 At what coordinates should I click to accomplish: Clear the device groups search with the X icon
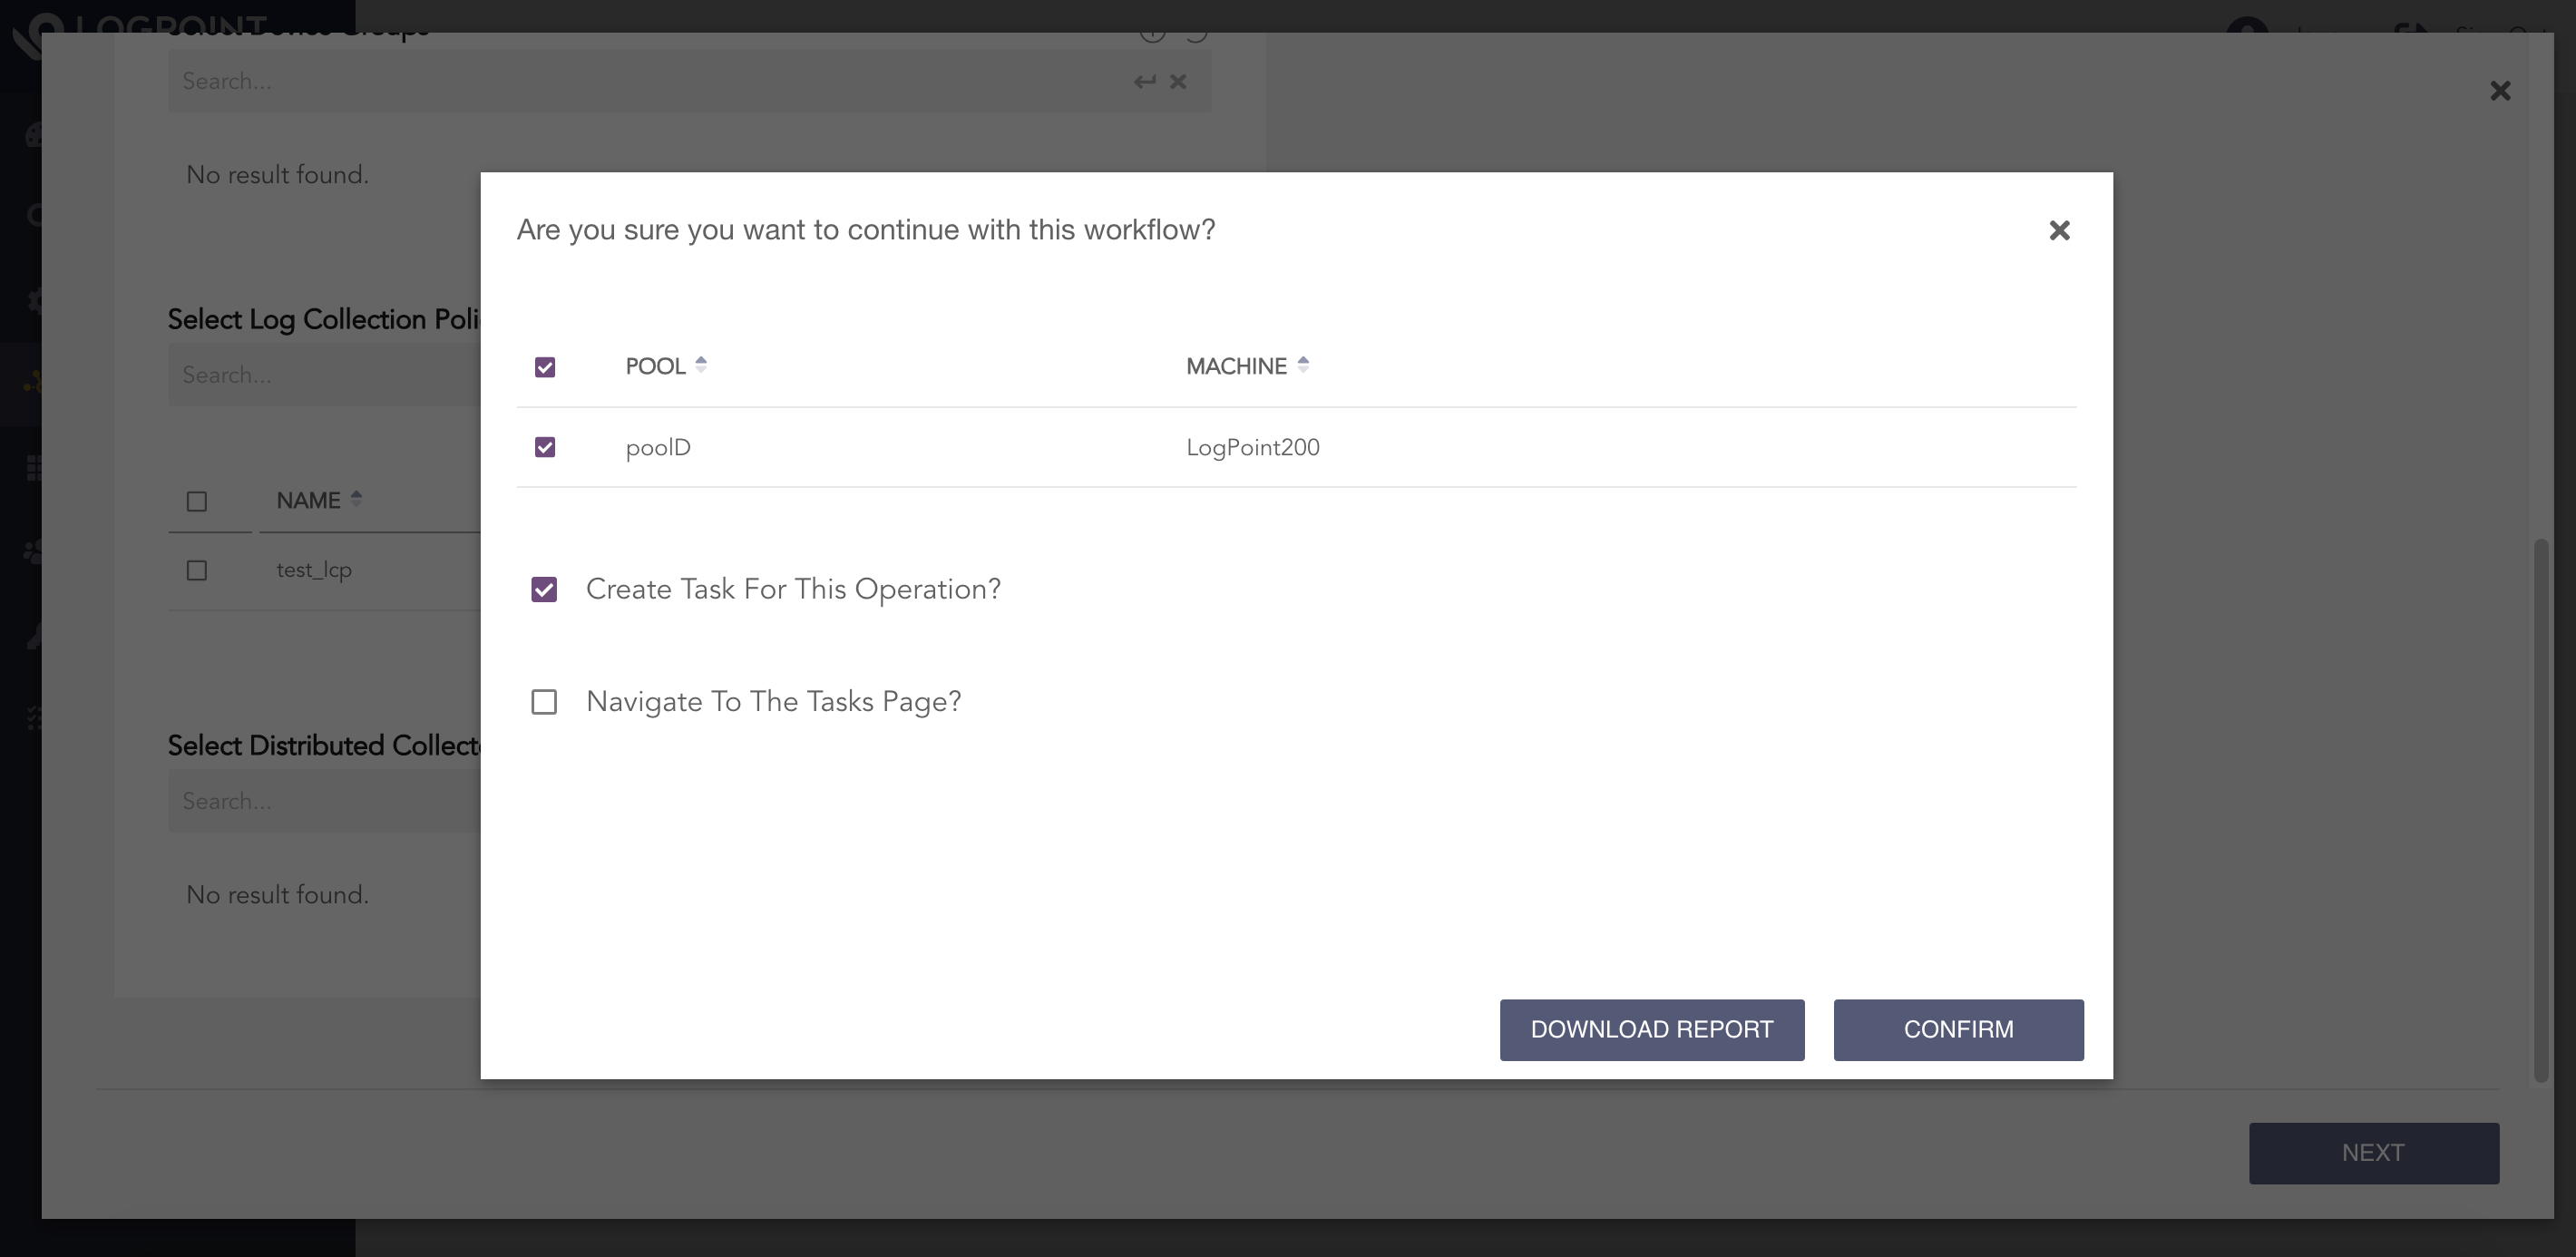point(1178,82)
